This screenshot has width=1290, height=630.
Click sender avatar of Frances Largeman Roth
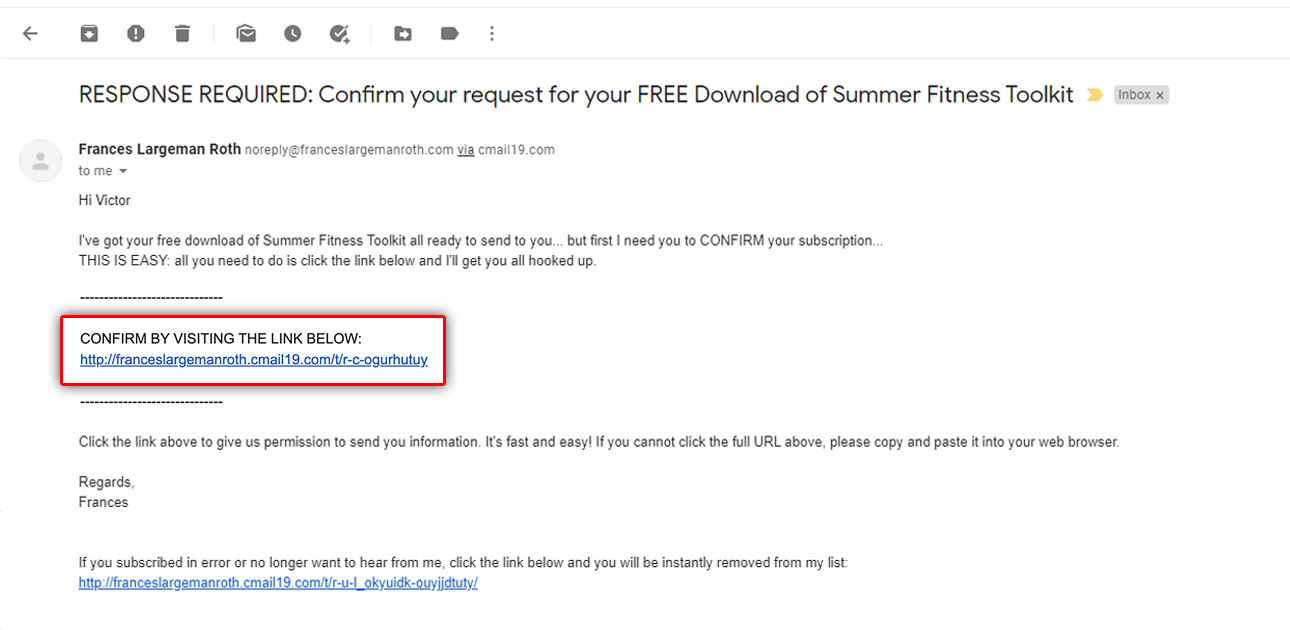pos(41,160)
